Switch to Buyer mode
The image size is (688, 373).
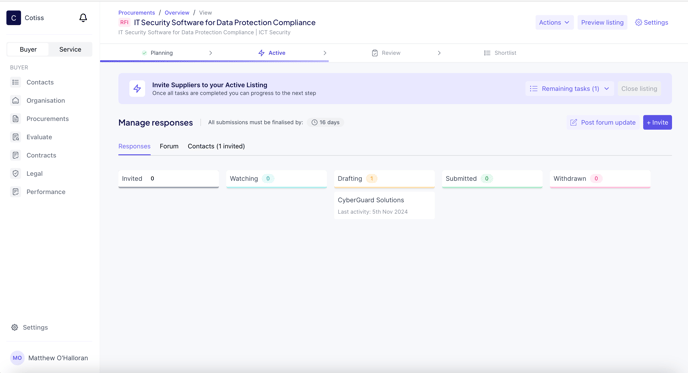pyautogui.click(x=28, y=50)
